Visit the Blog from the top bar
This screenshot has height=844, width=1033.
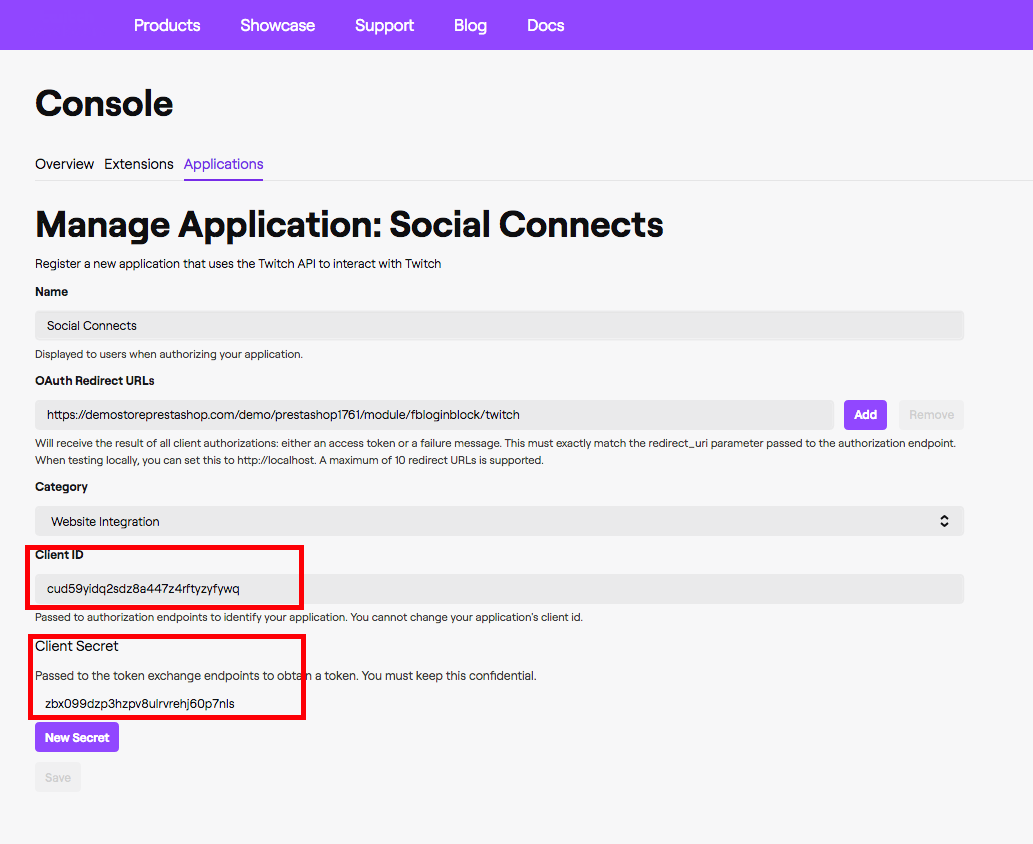[470, 25]
